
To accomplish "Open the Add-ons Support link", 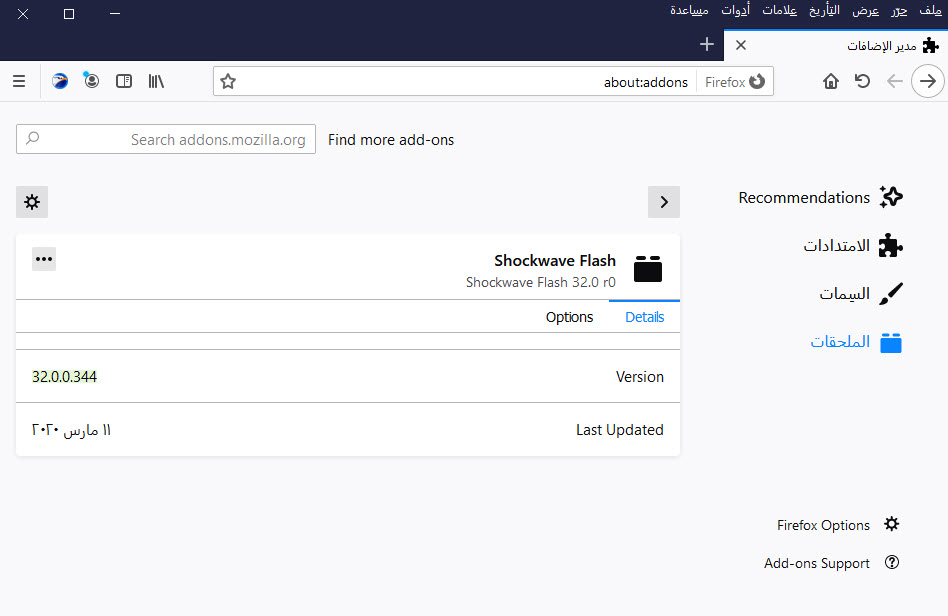I will click(x=816, y=563).
